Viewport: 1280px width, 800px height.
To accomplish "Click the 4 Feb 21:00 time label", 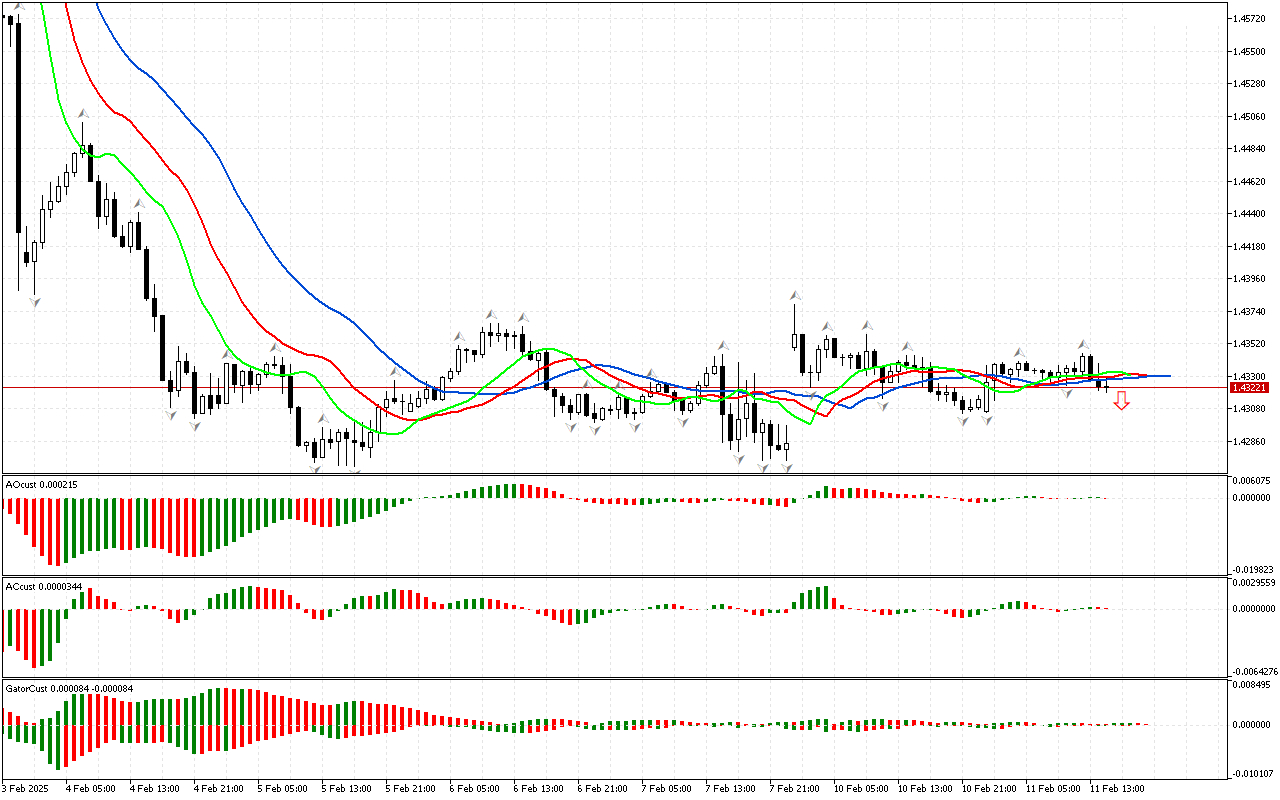I will [219, 788].
